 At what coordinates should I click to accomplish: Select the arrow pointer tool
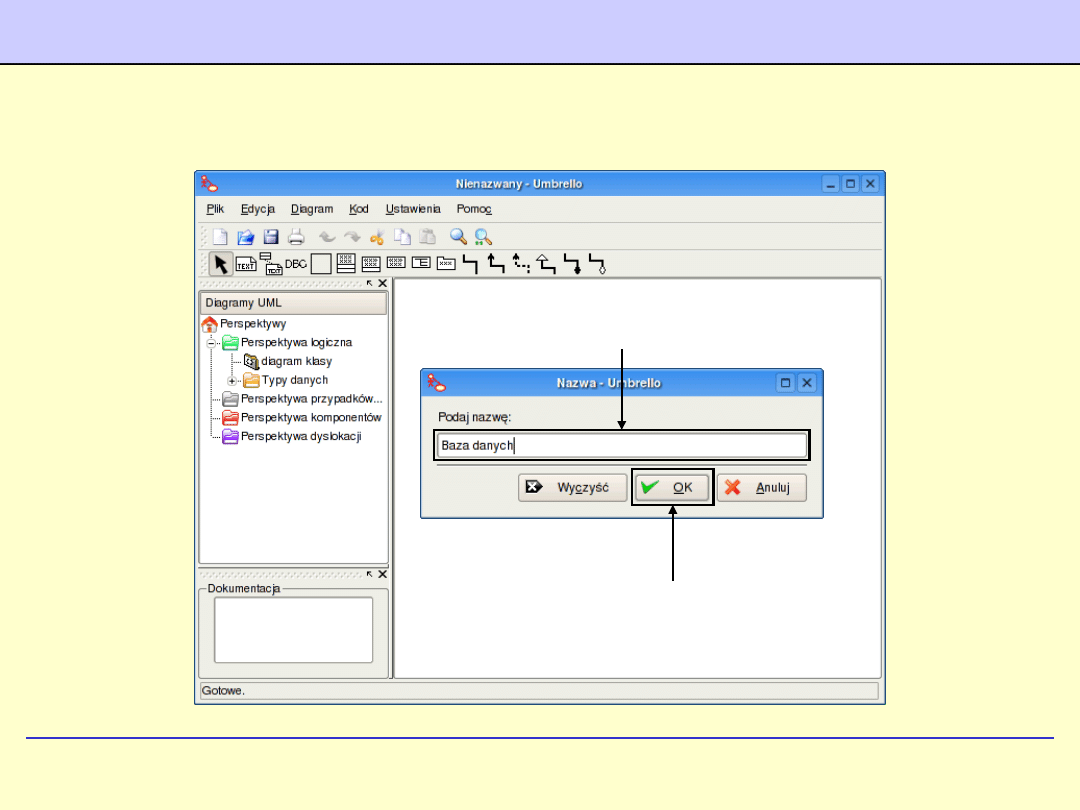pos(221,264)
